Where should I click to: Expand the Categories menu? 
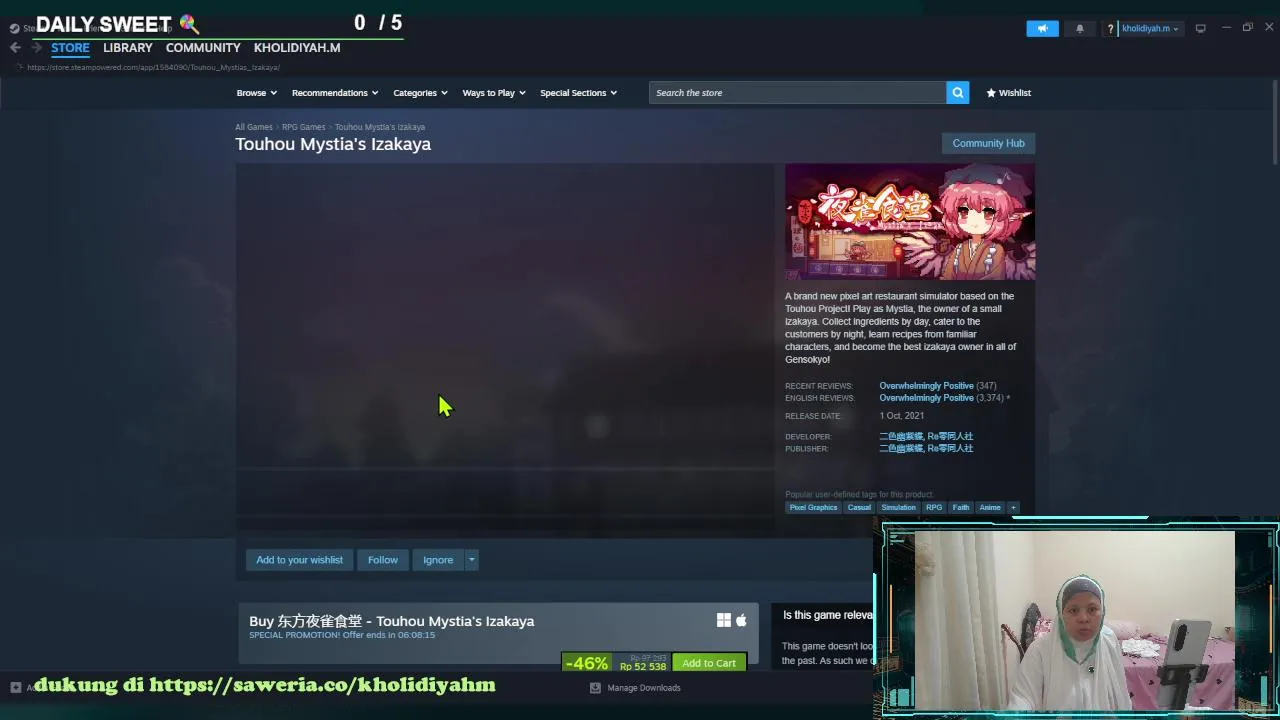pyautogui.click(x=420, y=93)
